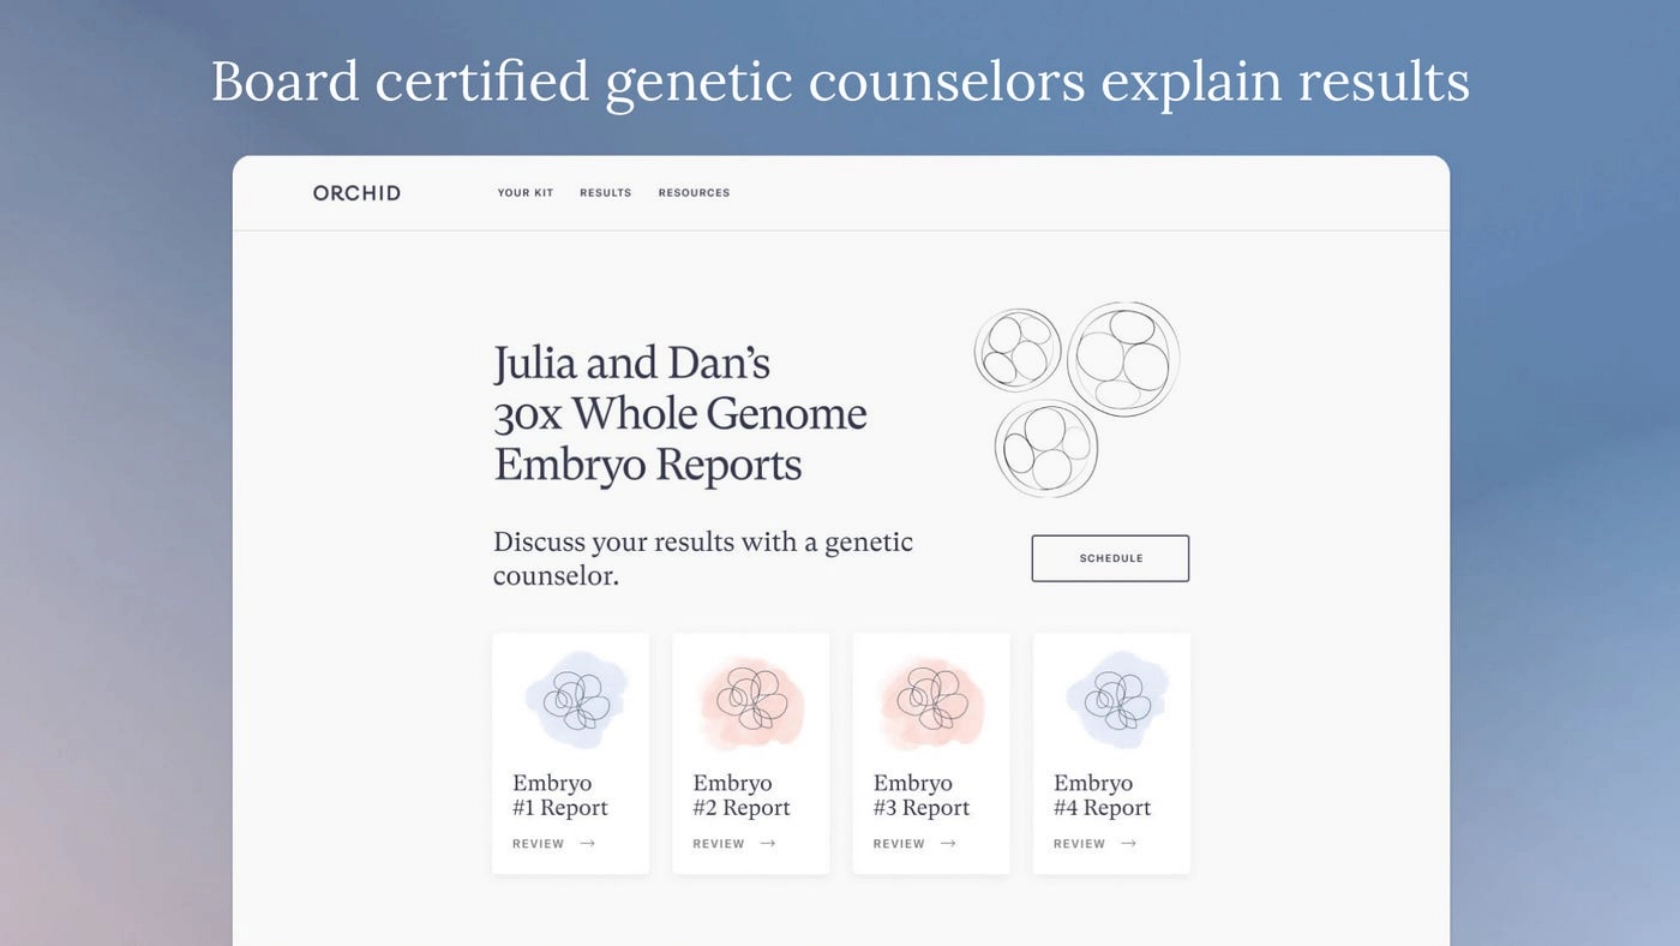Click arrow icon on Embryo #3 card

(948, 844)
